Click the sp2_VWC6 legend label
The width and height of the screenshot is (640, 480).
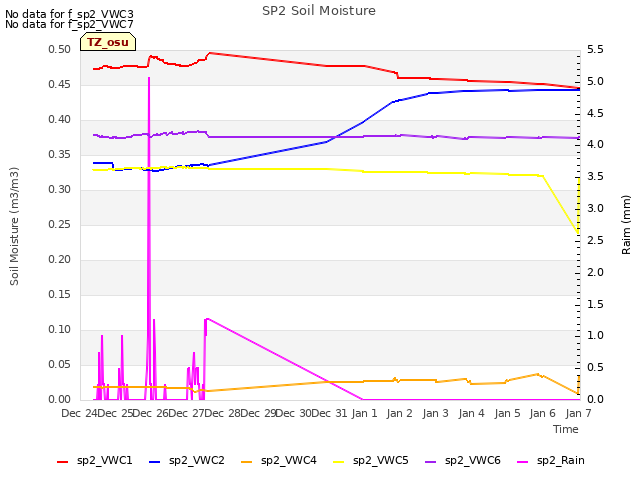pos(473,460)
